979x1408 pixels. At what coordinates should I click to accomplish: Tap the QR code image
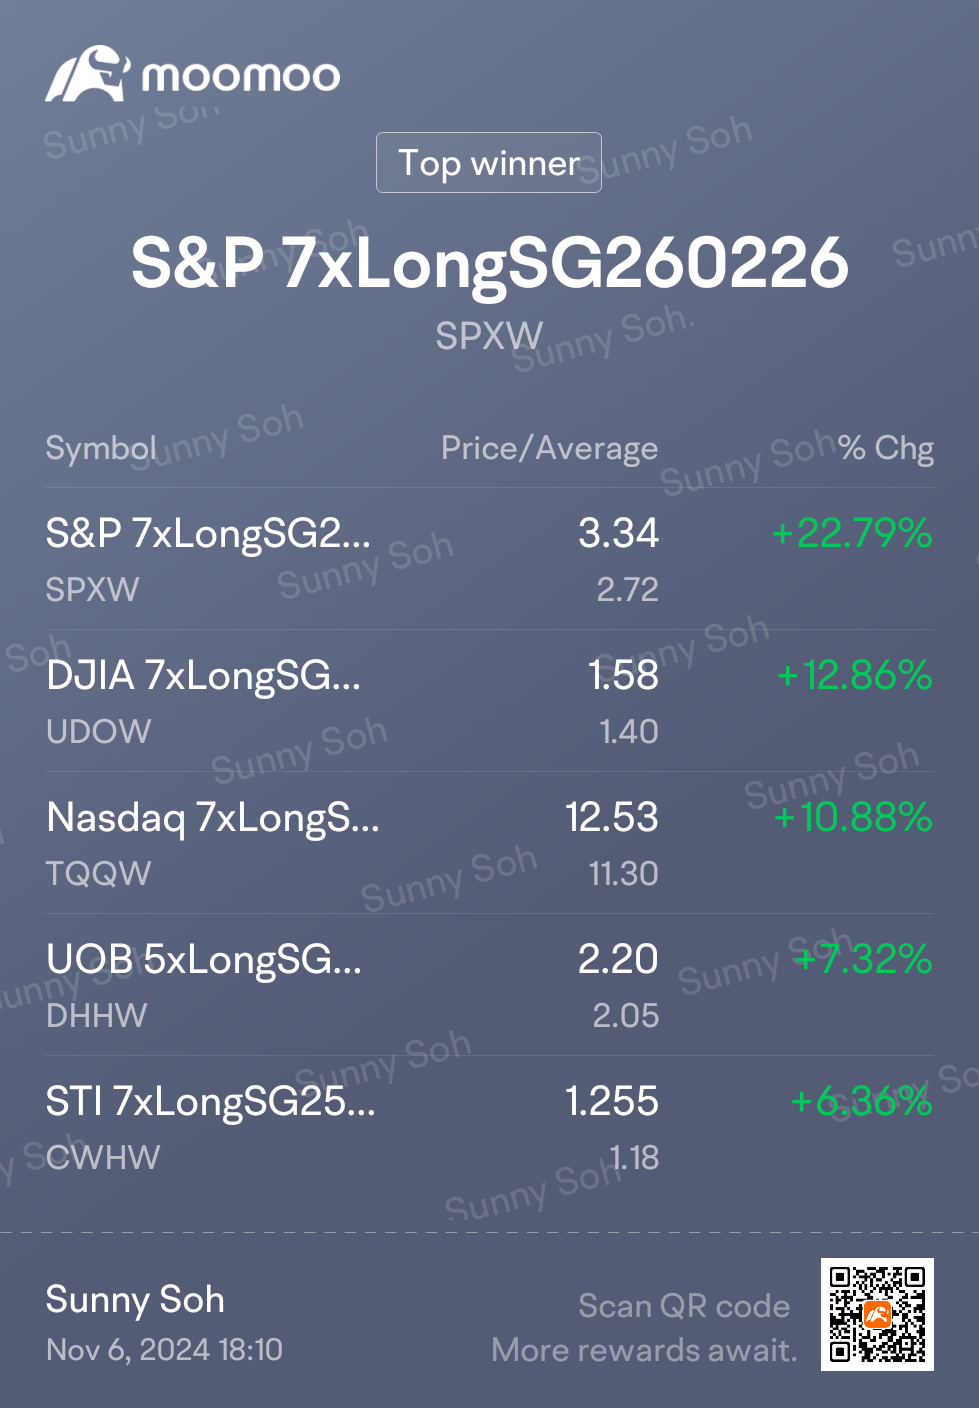coord(877,1314)
